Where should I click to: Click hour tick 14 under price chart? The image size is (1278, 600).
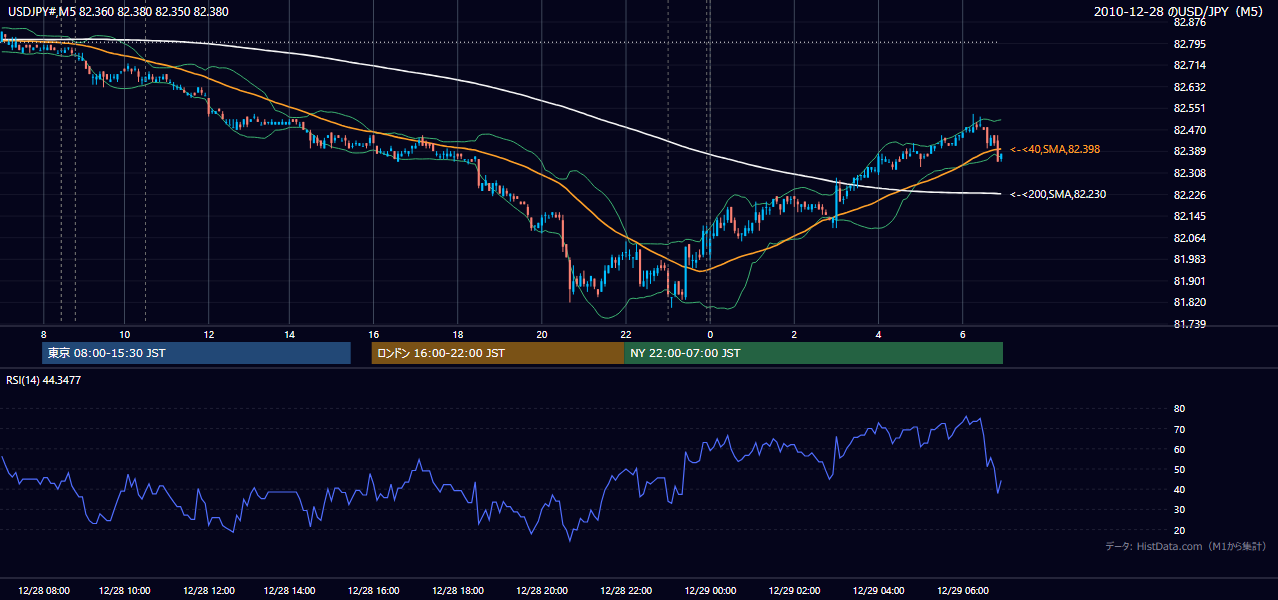click(x=289, y=334)
